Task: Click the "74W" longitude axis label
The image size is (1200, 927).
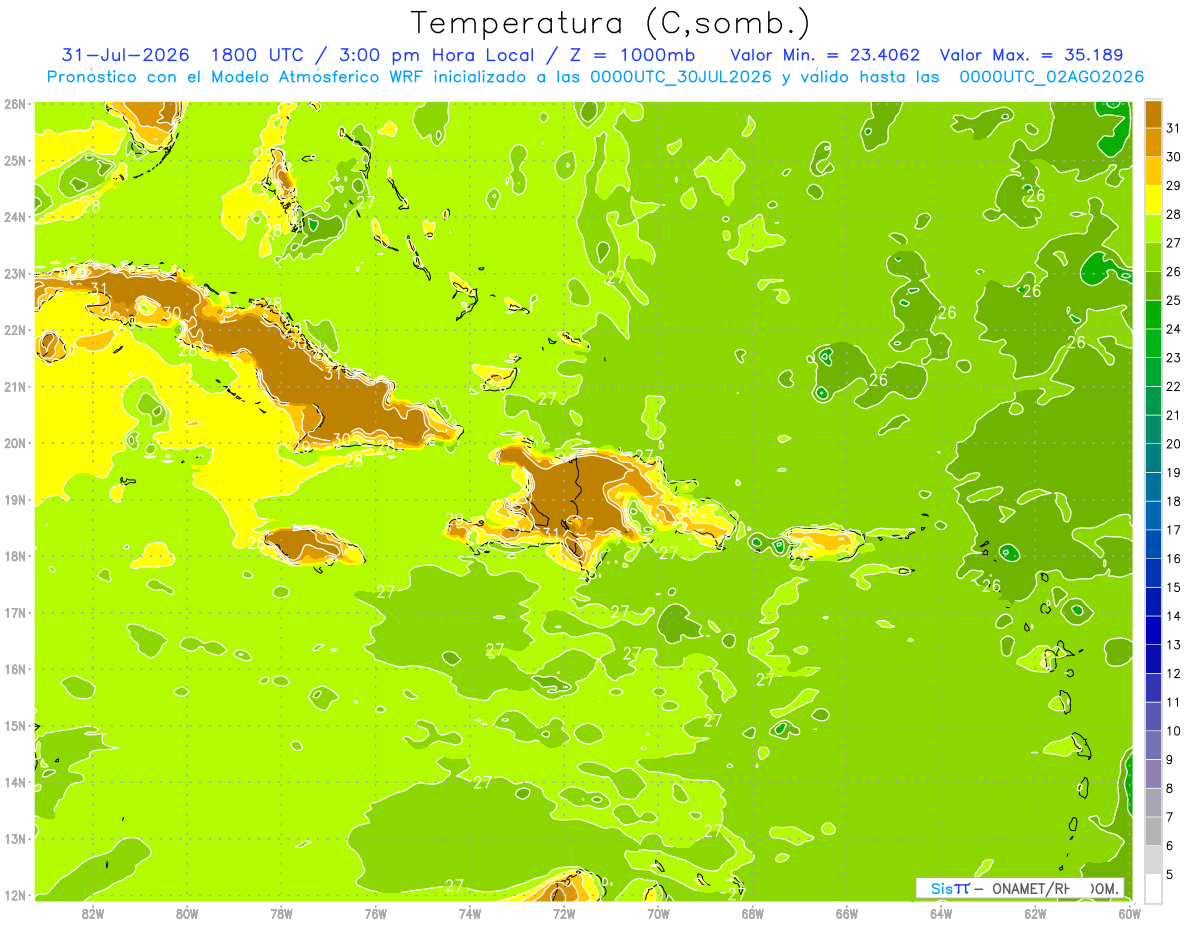Action: 470,913
